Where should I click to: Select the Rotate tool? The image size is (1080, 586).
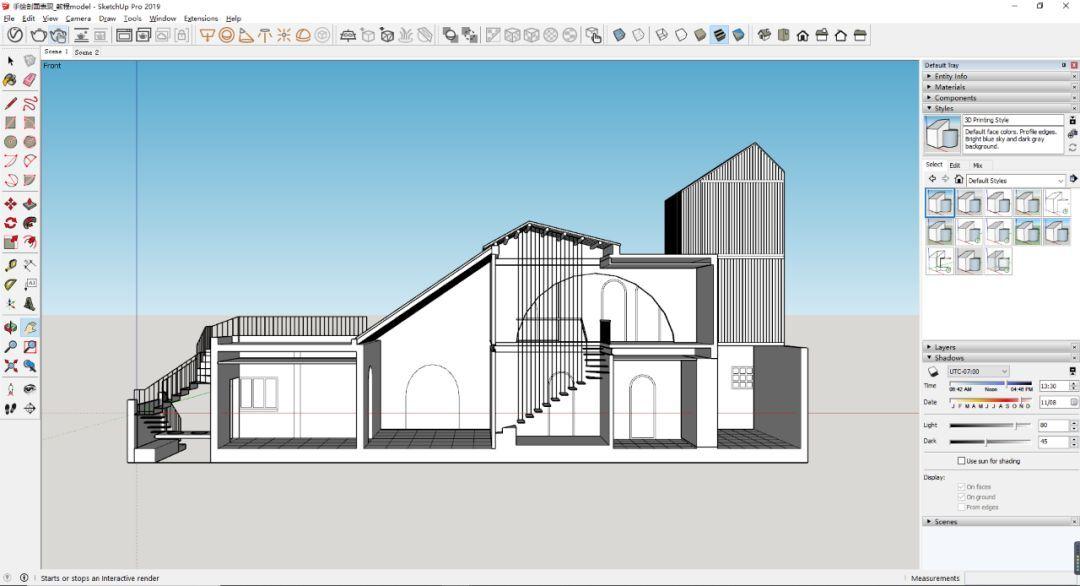pos(10,223)
